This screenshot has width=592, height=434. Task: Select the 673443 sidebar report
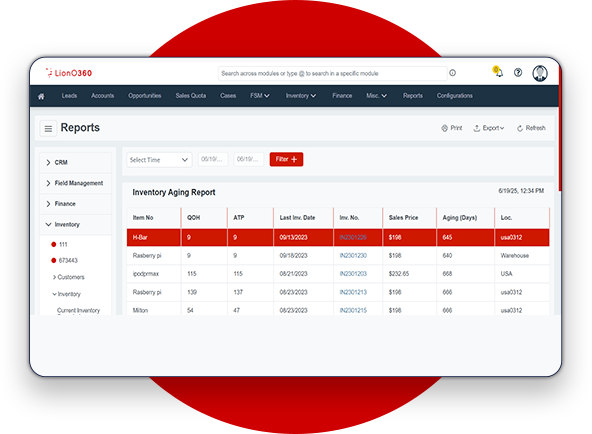(x=64, y=260)
